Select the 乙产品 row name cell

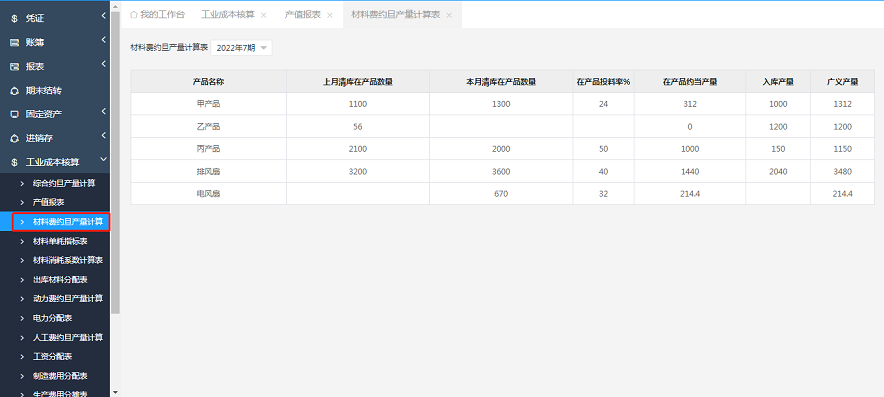pyautogui.click(x=209, y=127)
